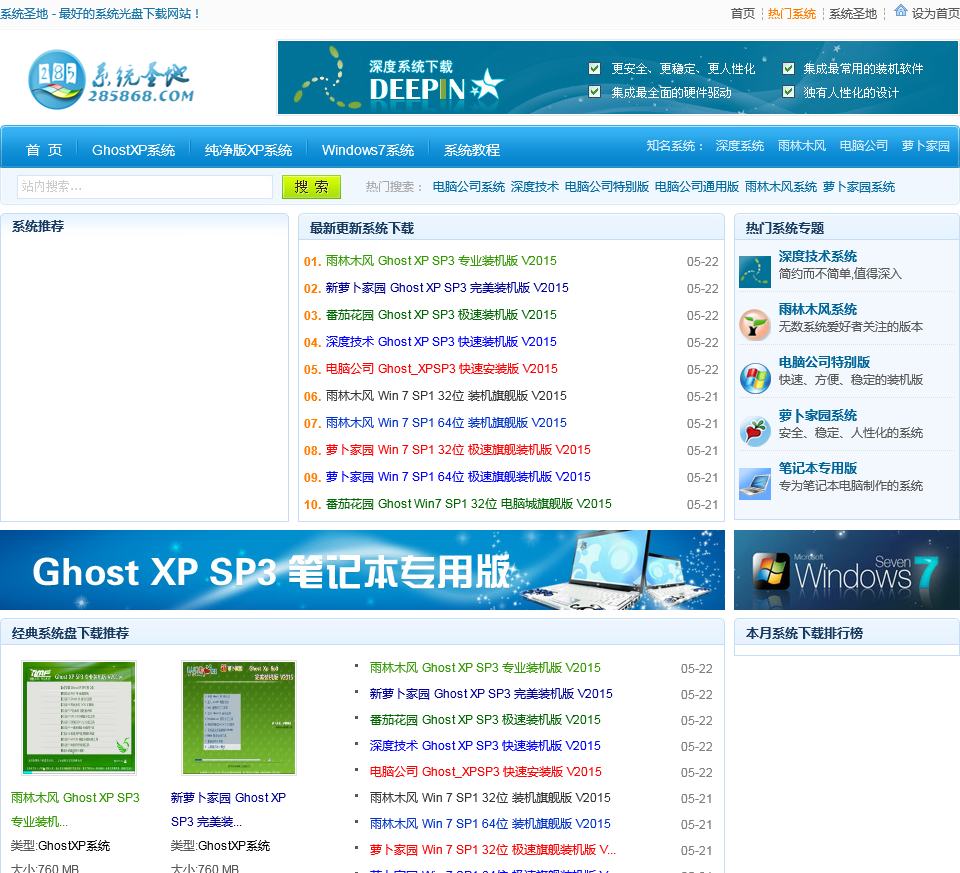
Task: Open GhostXP系统 navigation tab
Action: coord(133,150)
